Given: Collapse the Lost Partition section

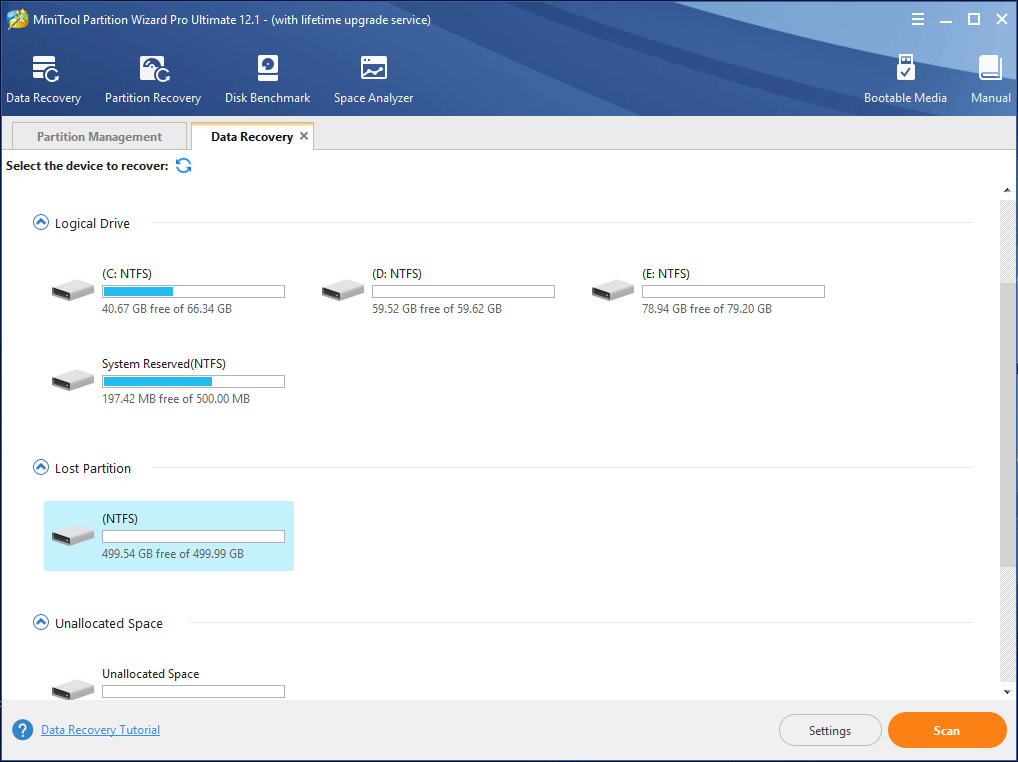Looking at the screenshot, I should tap(41, 467).
